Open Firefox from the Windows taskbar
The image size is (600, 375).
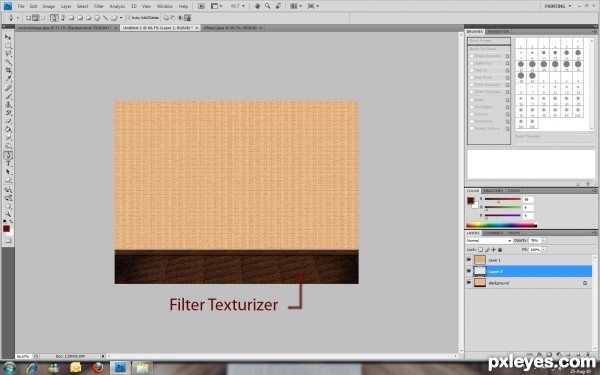tap(98, 368)
